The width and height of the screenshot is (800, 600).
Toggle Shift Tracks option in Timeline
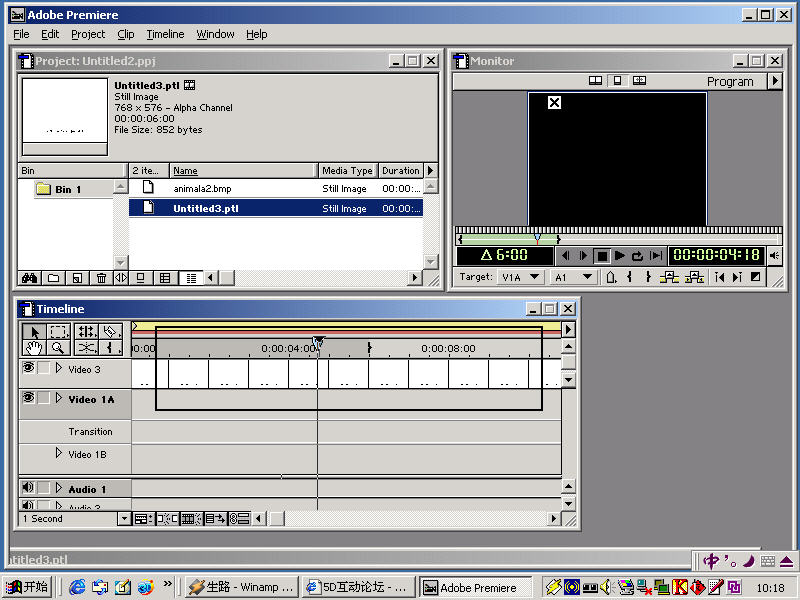click(215, 519)
